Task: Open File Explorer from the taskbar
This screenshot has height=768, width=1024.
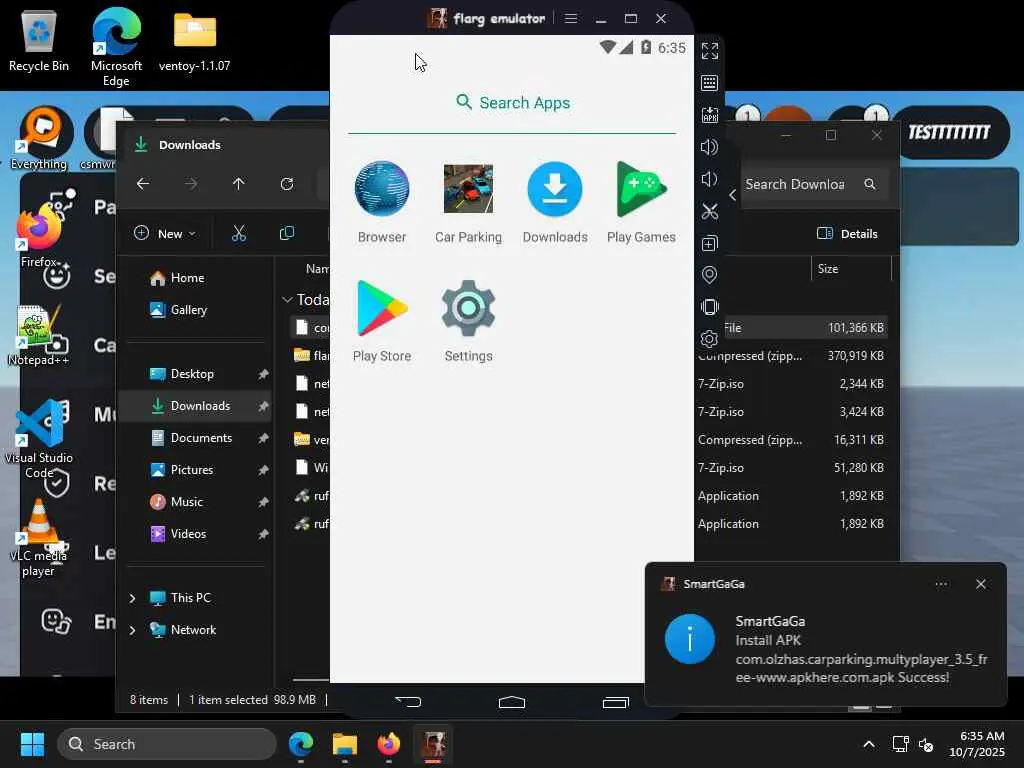Action: tap(345, 744)
